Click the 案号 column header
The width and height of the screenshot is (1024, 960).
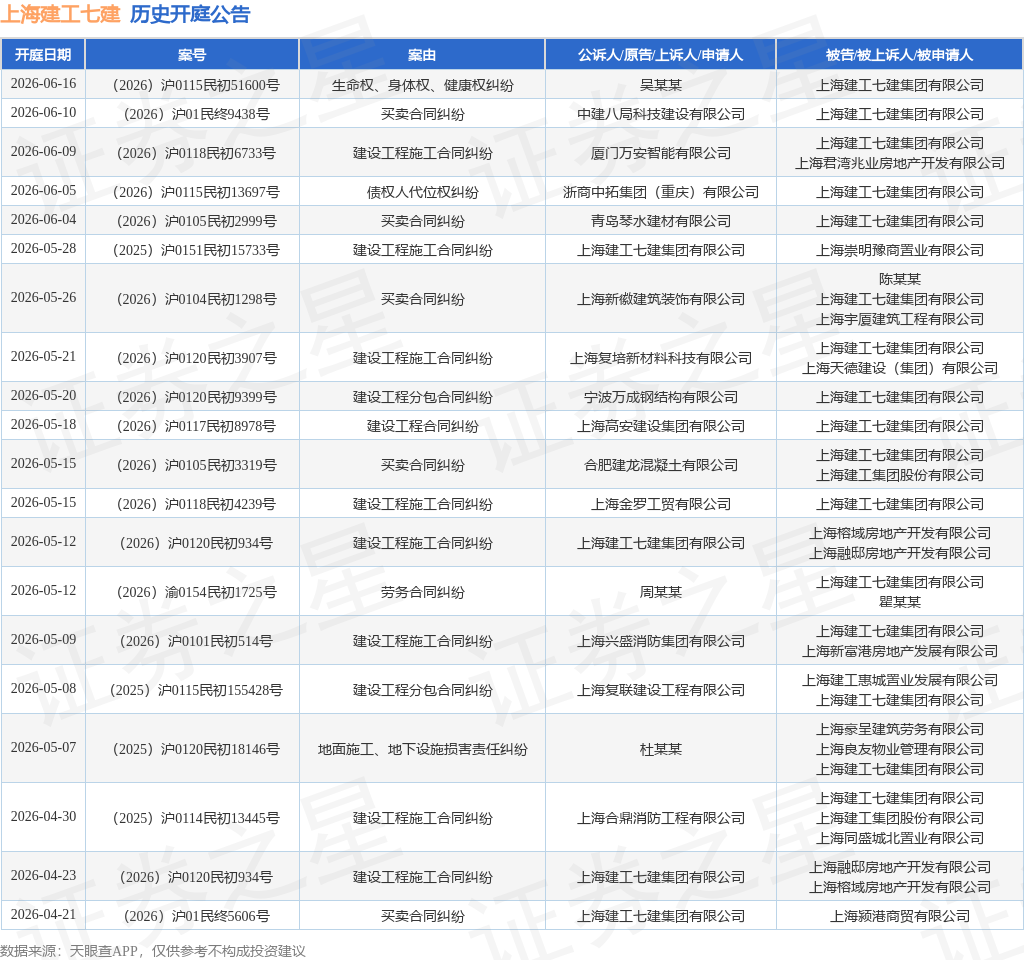pyautogui.click(x=192, y=55)
